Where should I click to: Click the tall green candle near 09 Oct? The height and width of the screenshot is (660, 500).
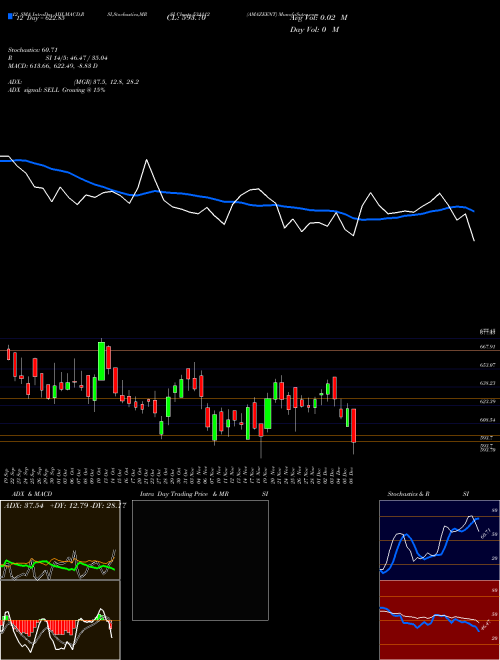click(101, 361)
